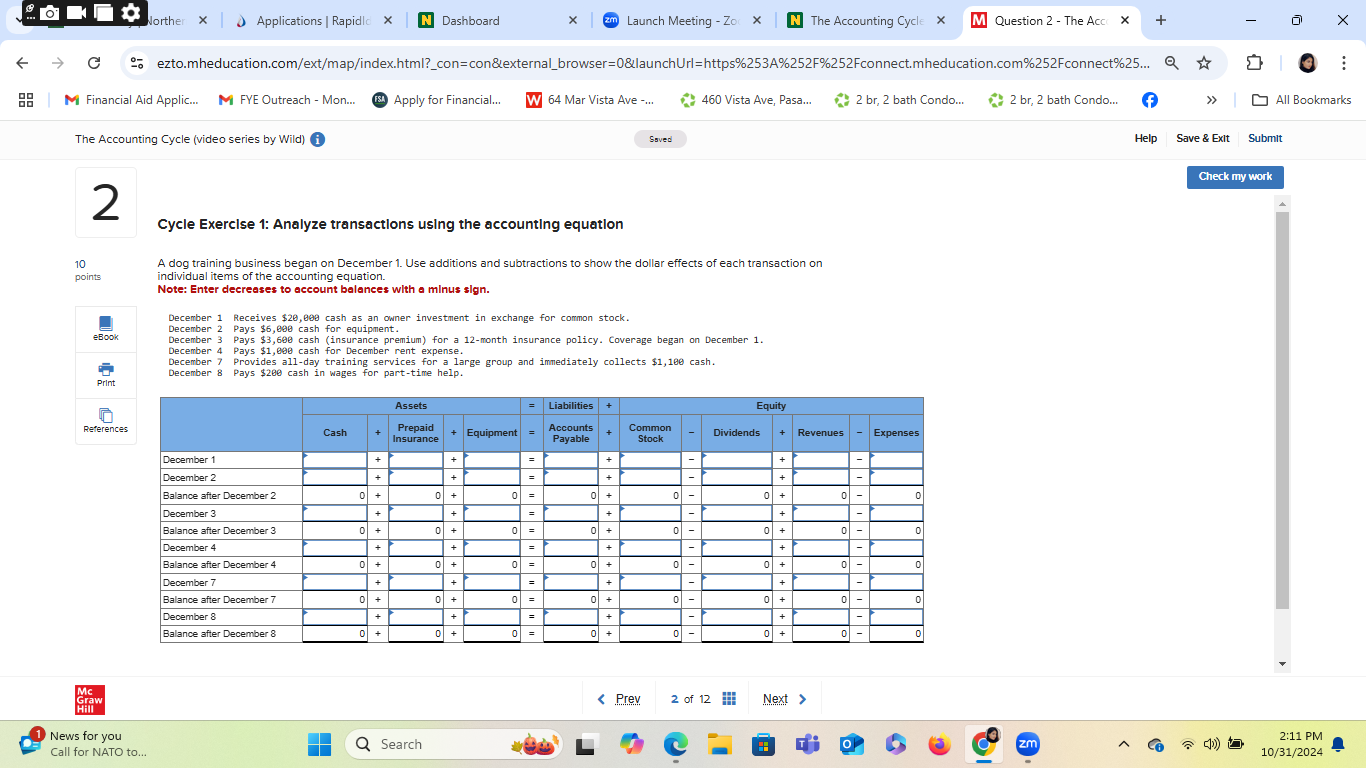Image resolution: width=1366 pixels, height=768 pixels.
Task: Switch to the Dashboard tab
Action: click(497, 21)
